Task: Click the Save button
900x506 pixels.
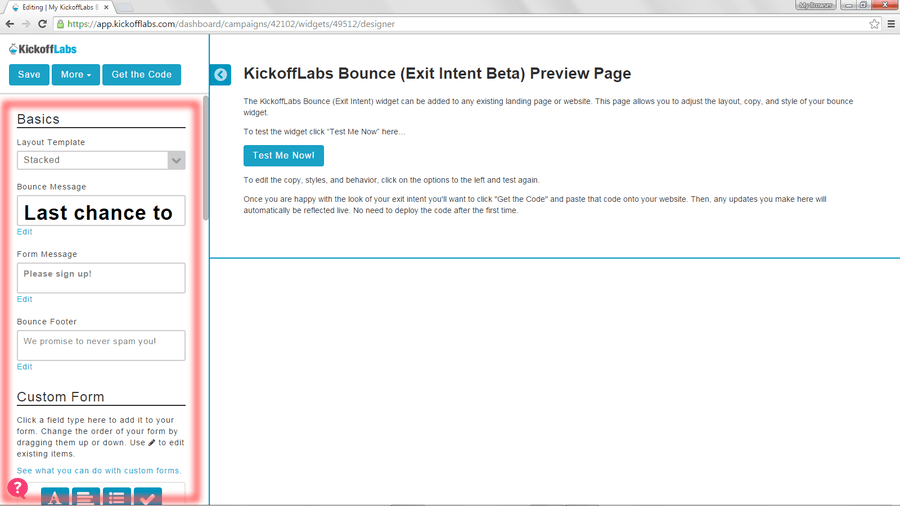Action: pyautogui.click(x=29, y=75)
